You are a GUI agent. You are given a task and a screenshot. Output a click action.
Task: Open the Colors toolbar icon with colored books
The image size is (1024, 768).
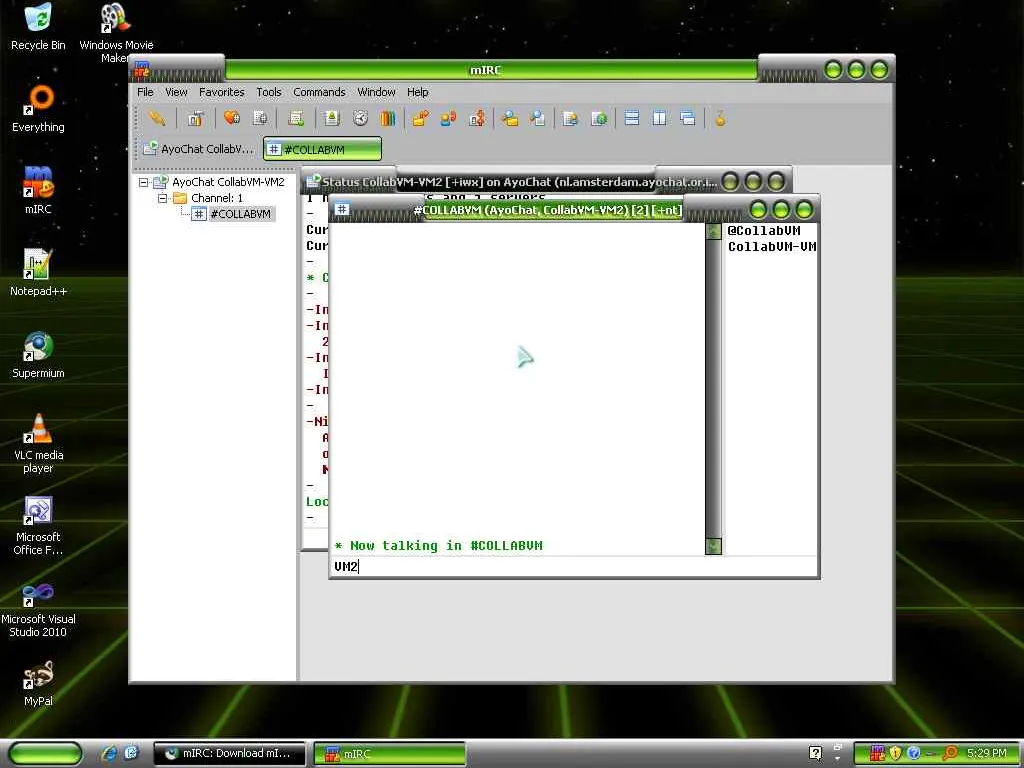click(x=388, y=118)
